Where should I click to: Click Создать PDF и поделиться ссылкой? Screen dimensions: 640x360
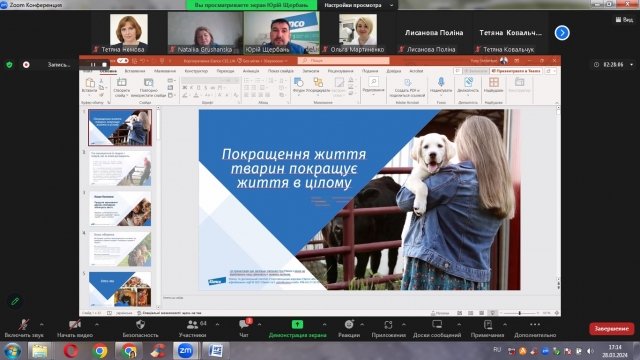[407, 87]
